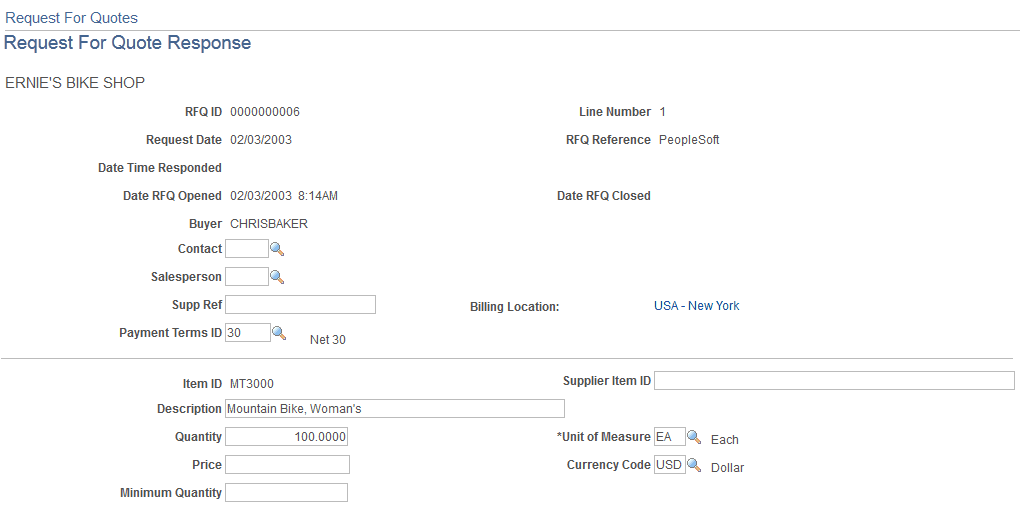Open the Payment Terms ID lookup magnifier
Viewport: 1020px width, 505px height.
click(x=279, y=333)
